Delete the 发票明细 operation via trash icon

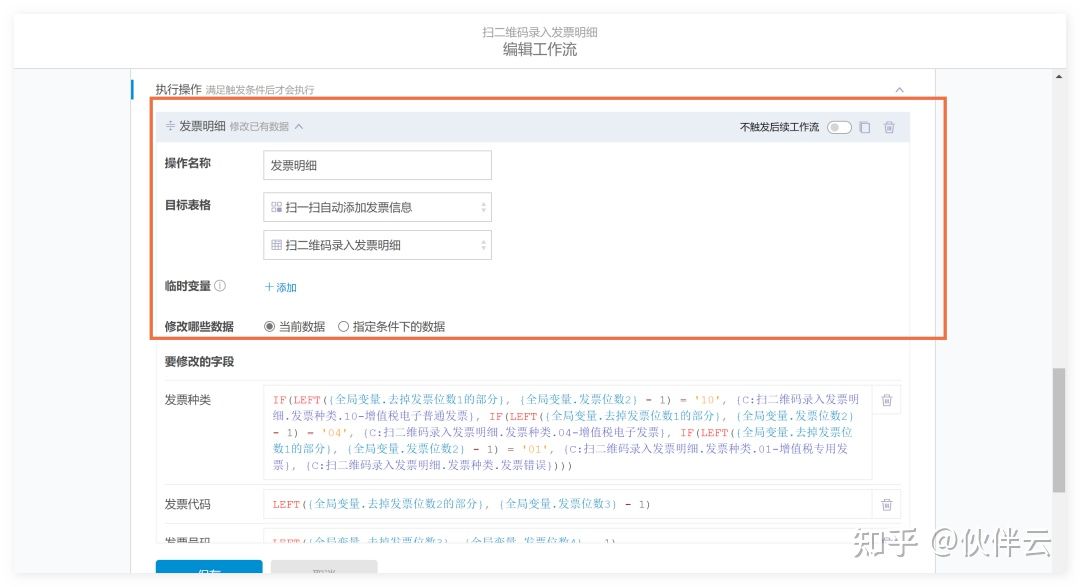pos(888,127)
